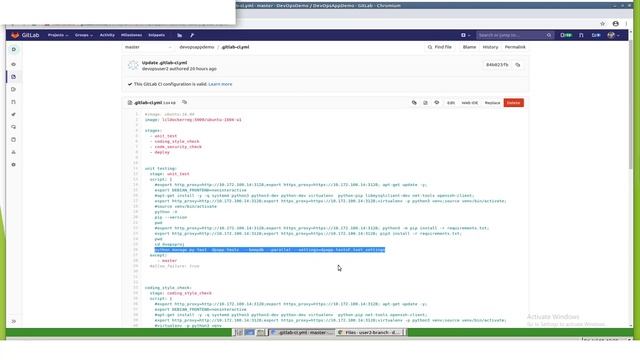Viewport: 640px width, 360px height.
Task: Click the copy source icon in file toolbar
Action: [x=414, y=103]
